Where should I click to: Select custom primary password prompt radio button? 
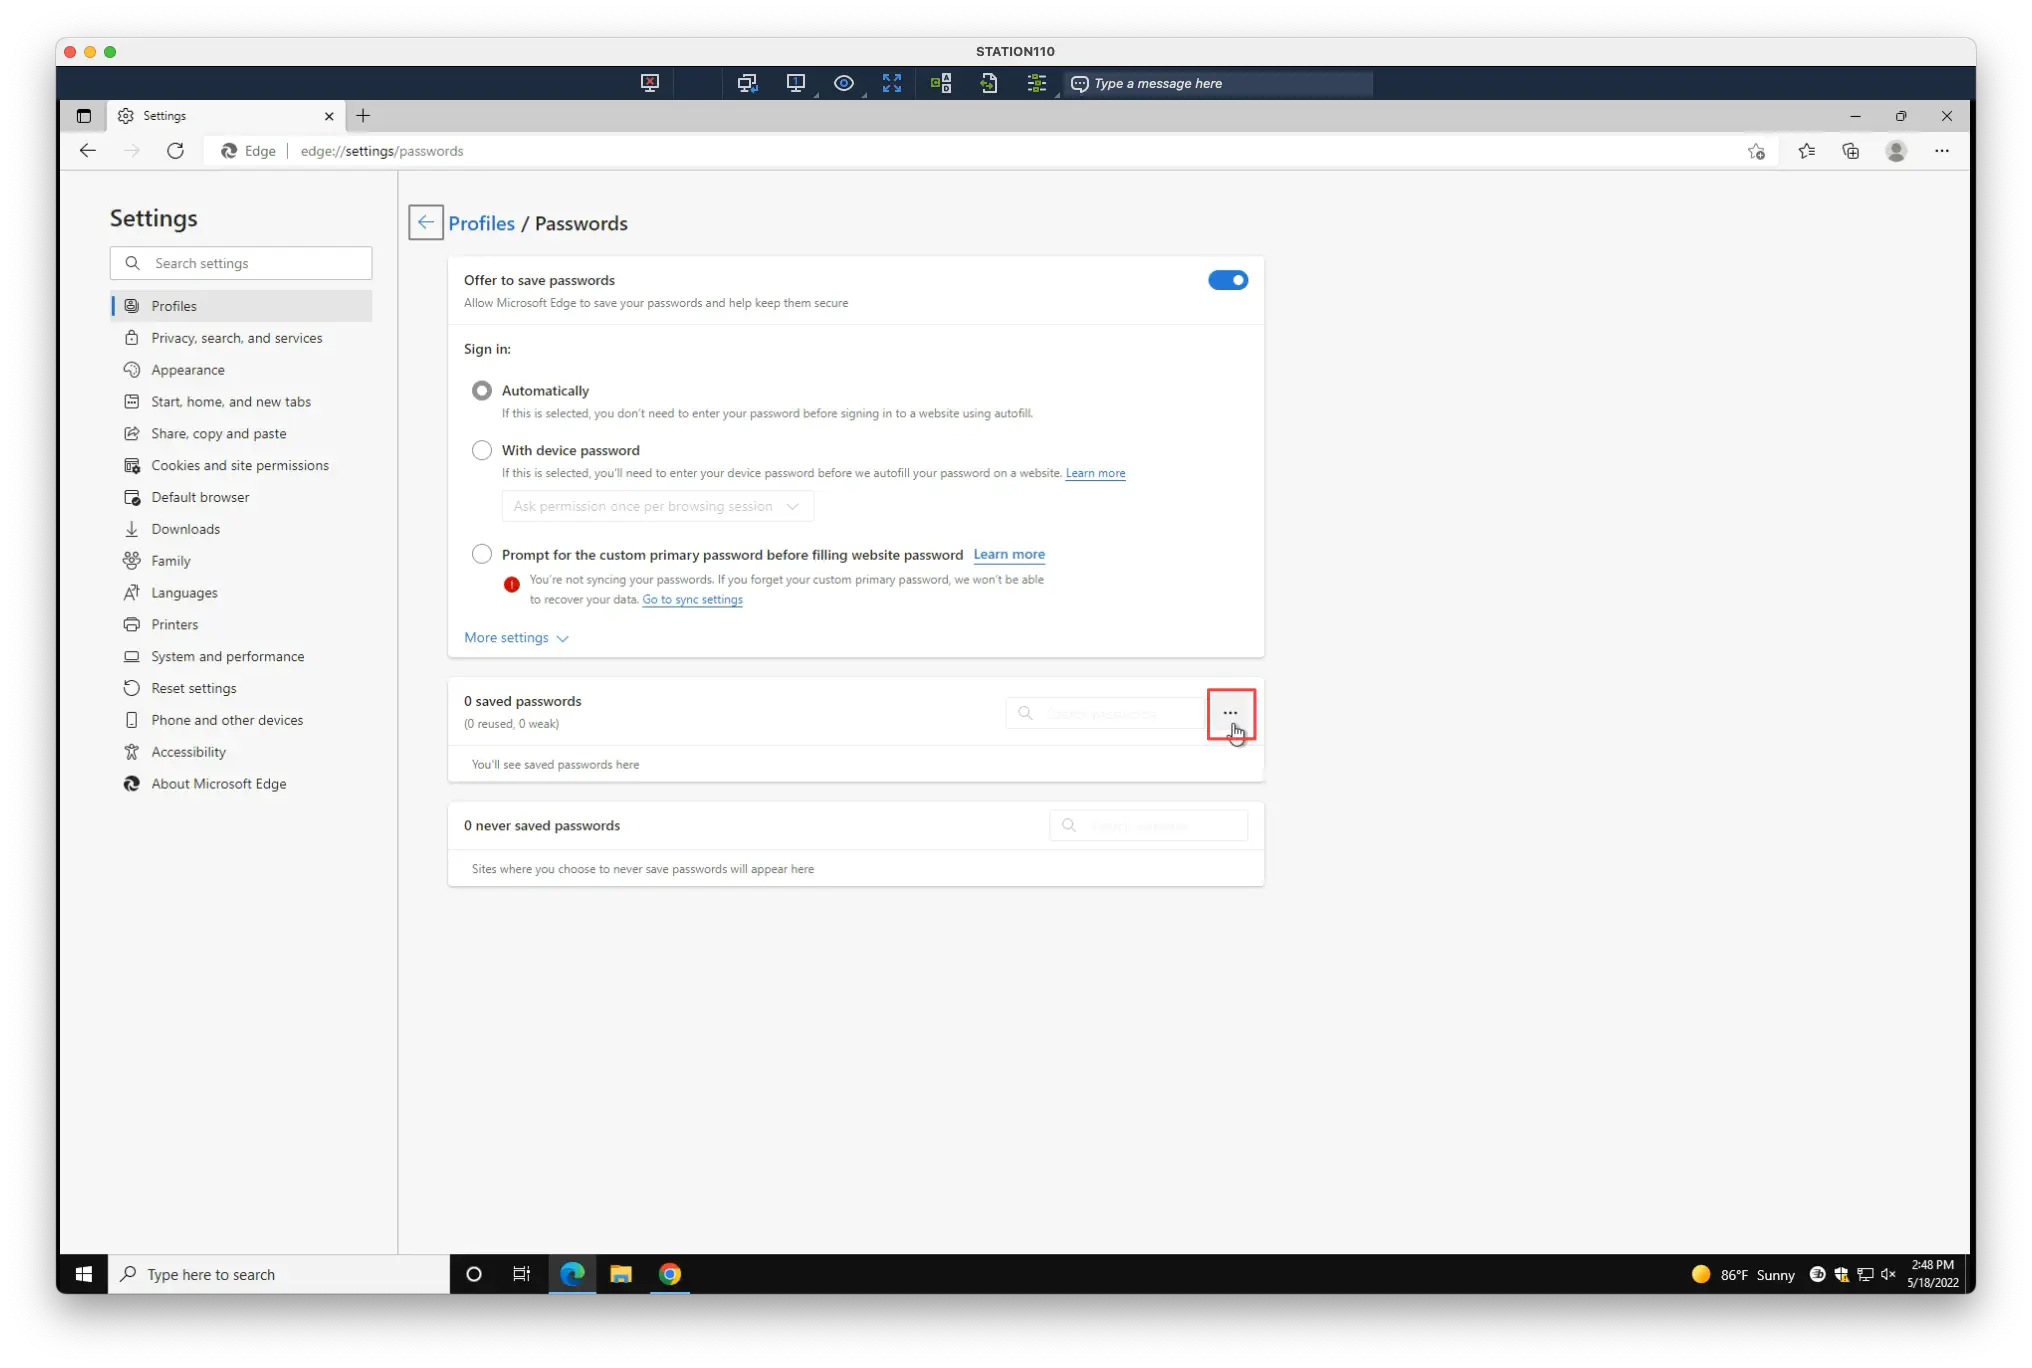(482, 554)
